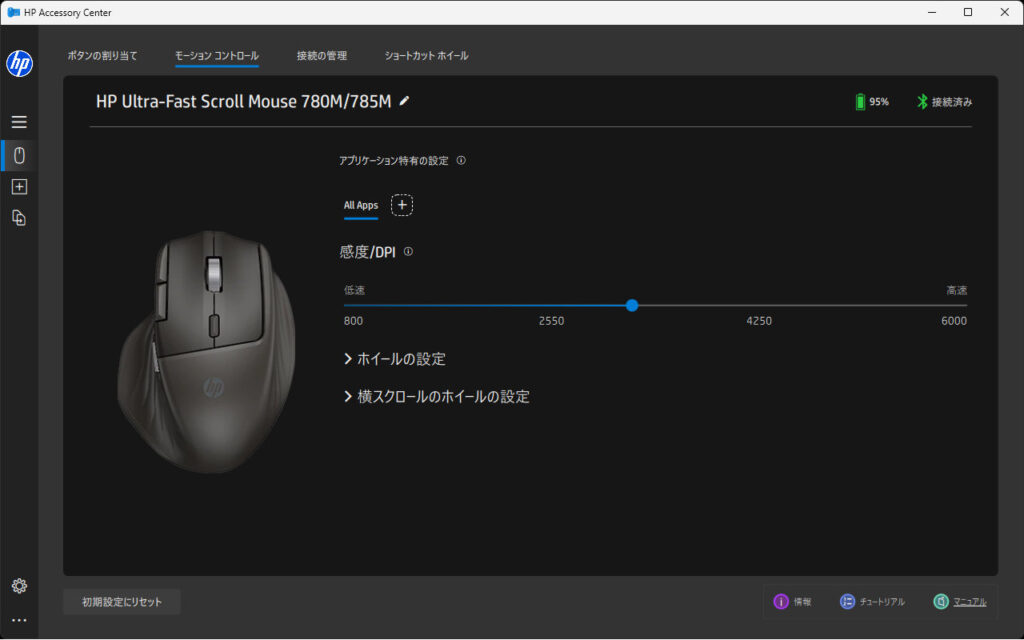Expand 横スクロールのホイールの設定 section

436,397
